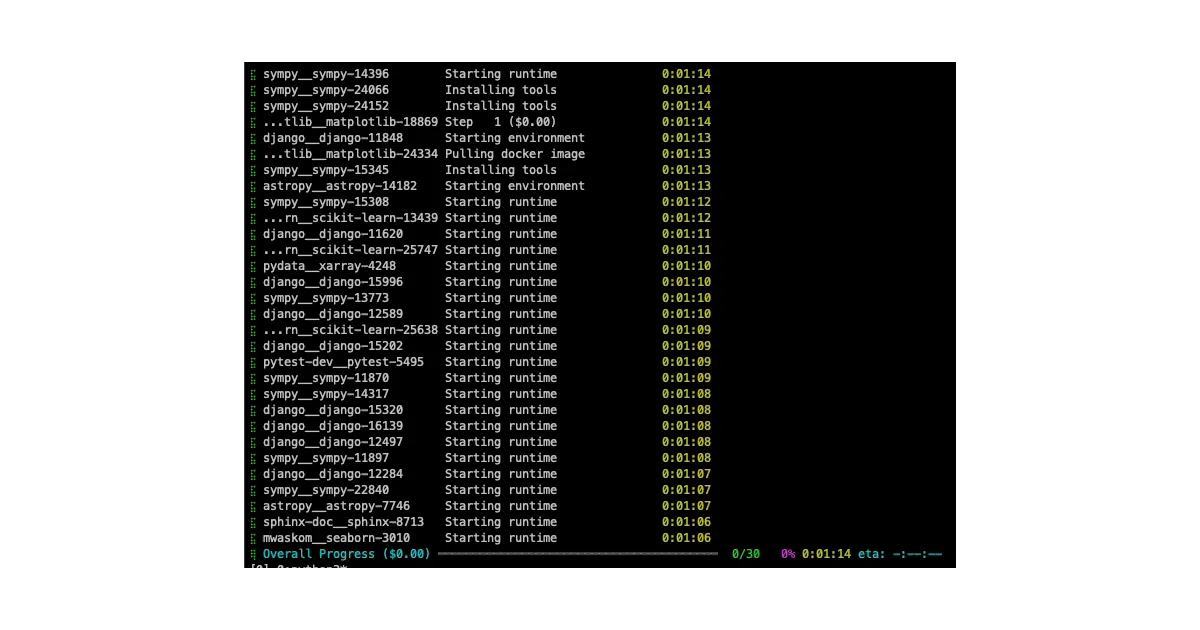Select the 0/30 completed counter
The image size is (1200, 630).
point(746,554)
